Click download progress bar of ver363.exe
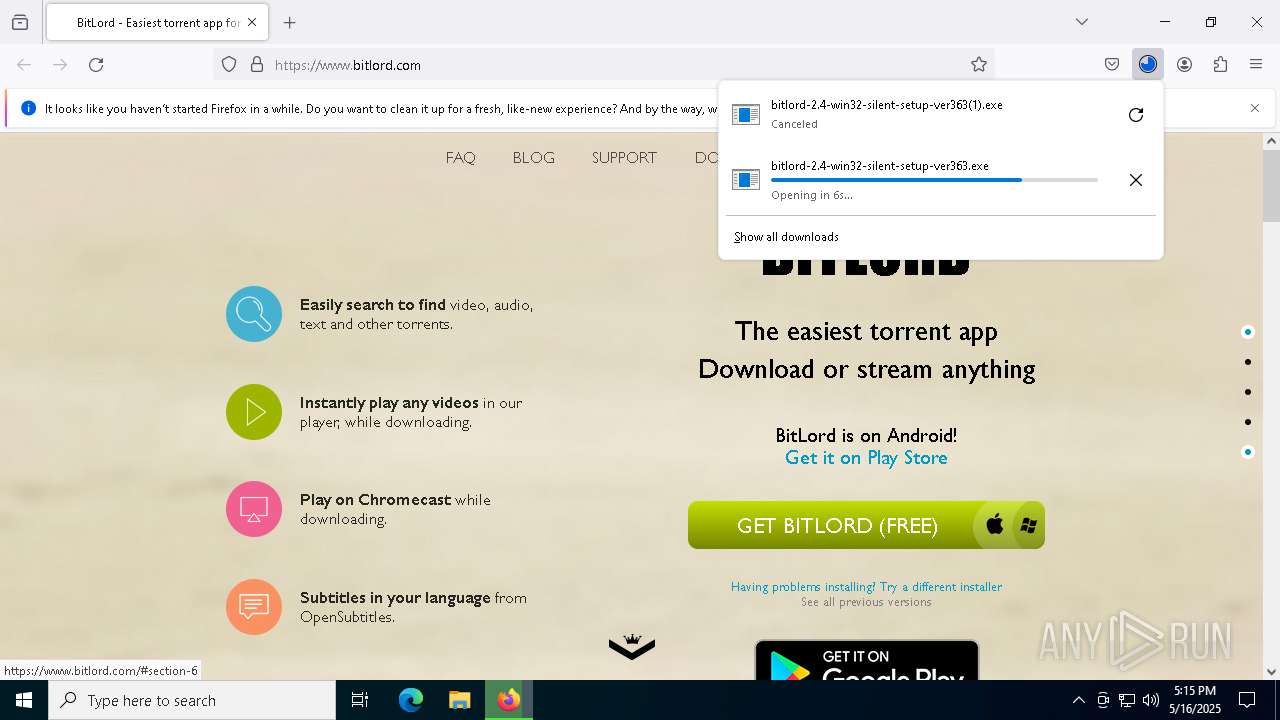Screen dimensions: 1280x720 (934, 180)
